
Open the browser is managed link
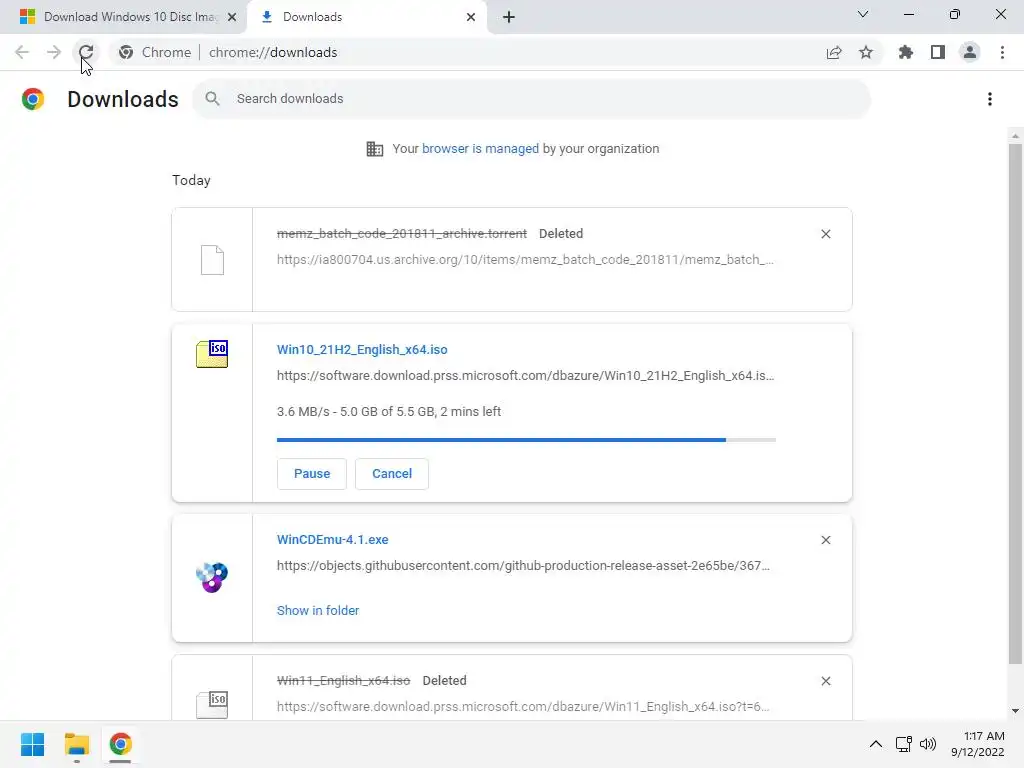coord(480,149)
